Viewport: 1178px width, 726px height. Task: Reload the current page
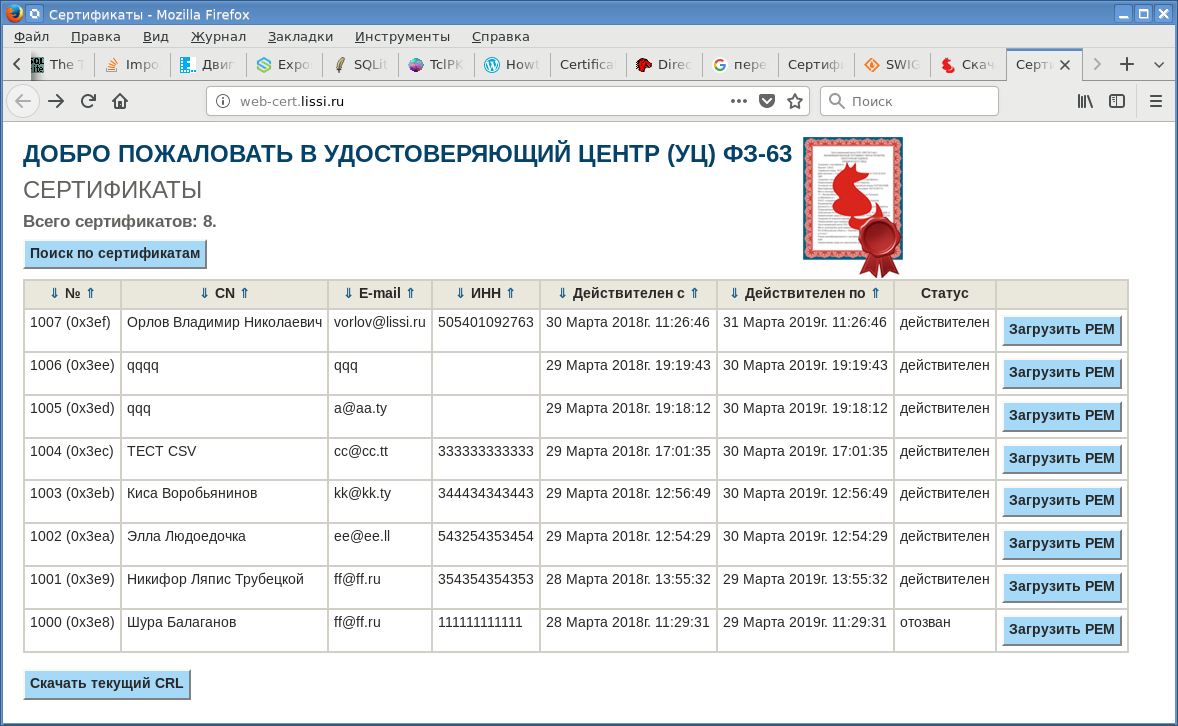[x=88, y=101]
